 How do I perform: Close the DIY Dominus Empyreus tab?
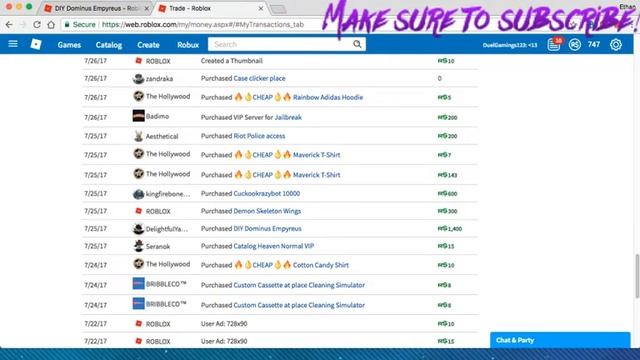coord(147,8)
